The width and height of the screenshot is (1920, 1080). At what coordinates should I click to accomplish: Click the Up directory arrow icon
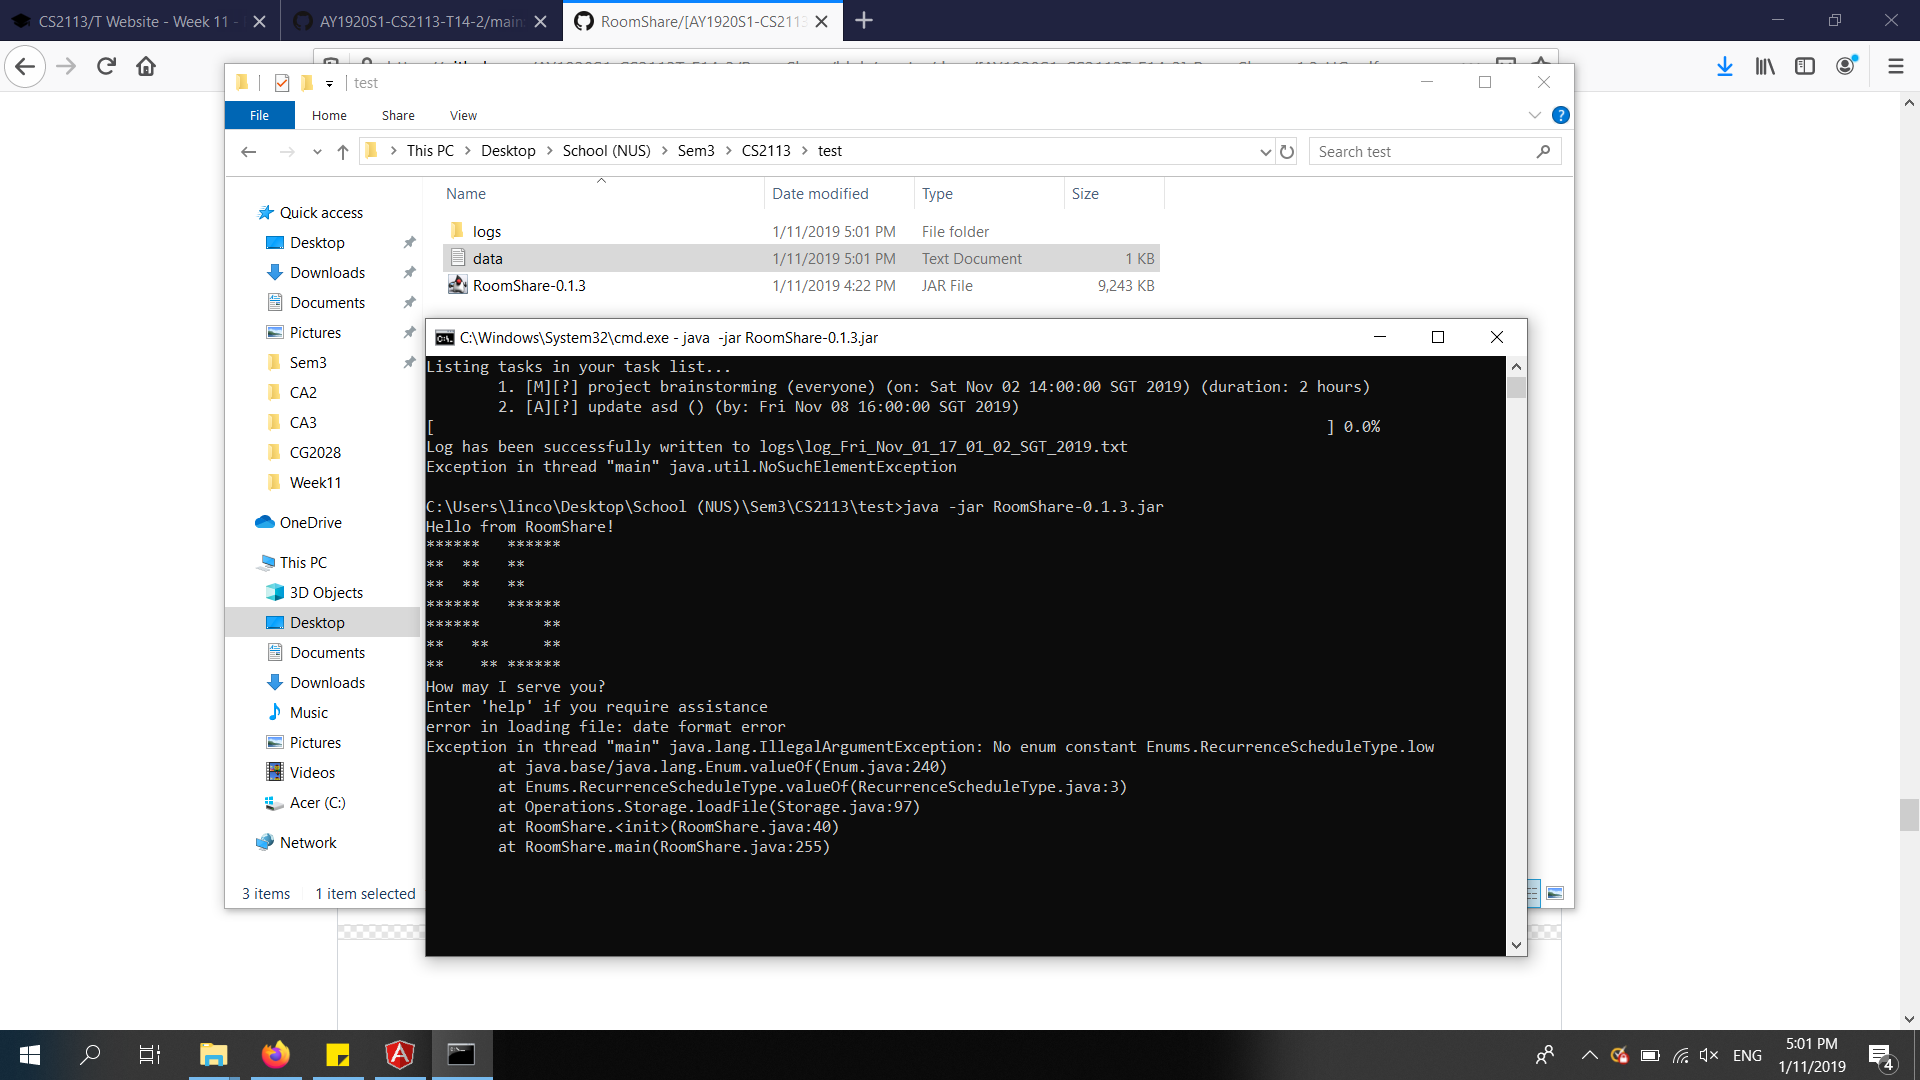[343, 152]
